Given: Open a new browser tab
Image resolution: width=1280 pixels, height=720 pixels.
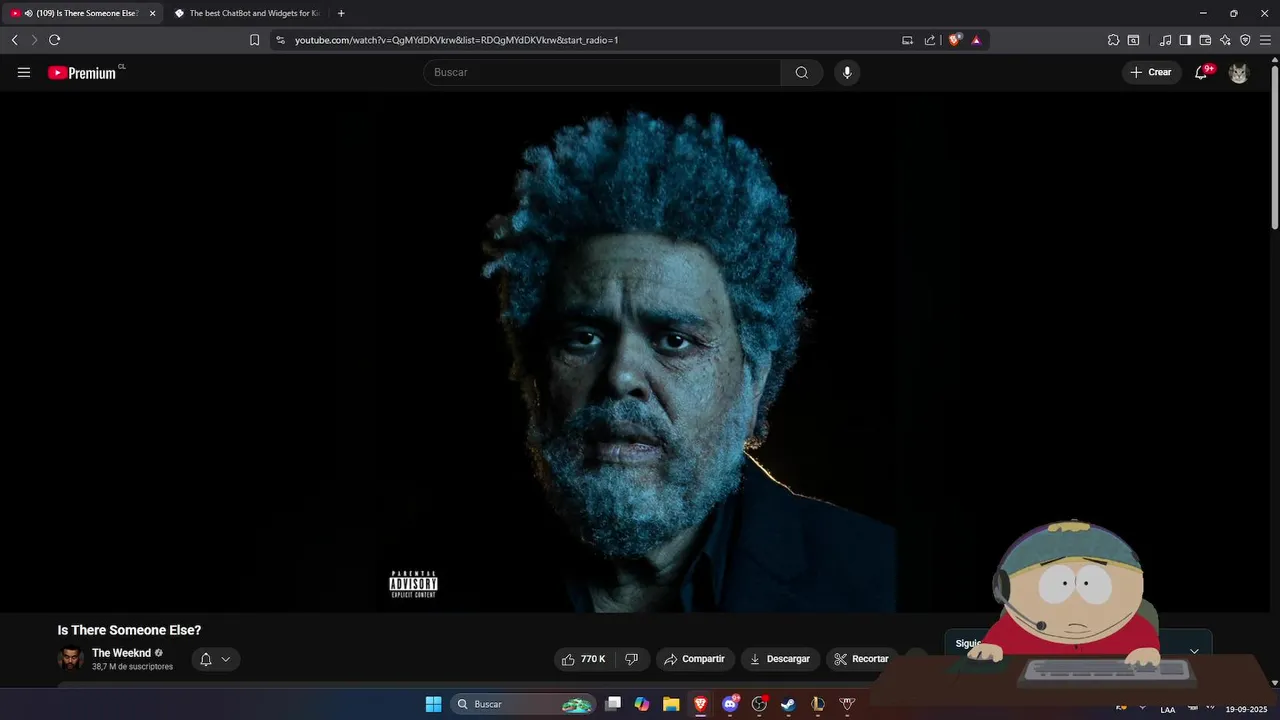Looking at the screenshot, I should pos(341,13).
